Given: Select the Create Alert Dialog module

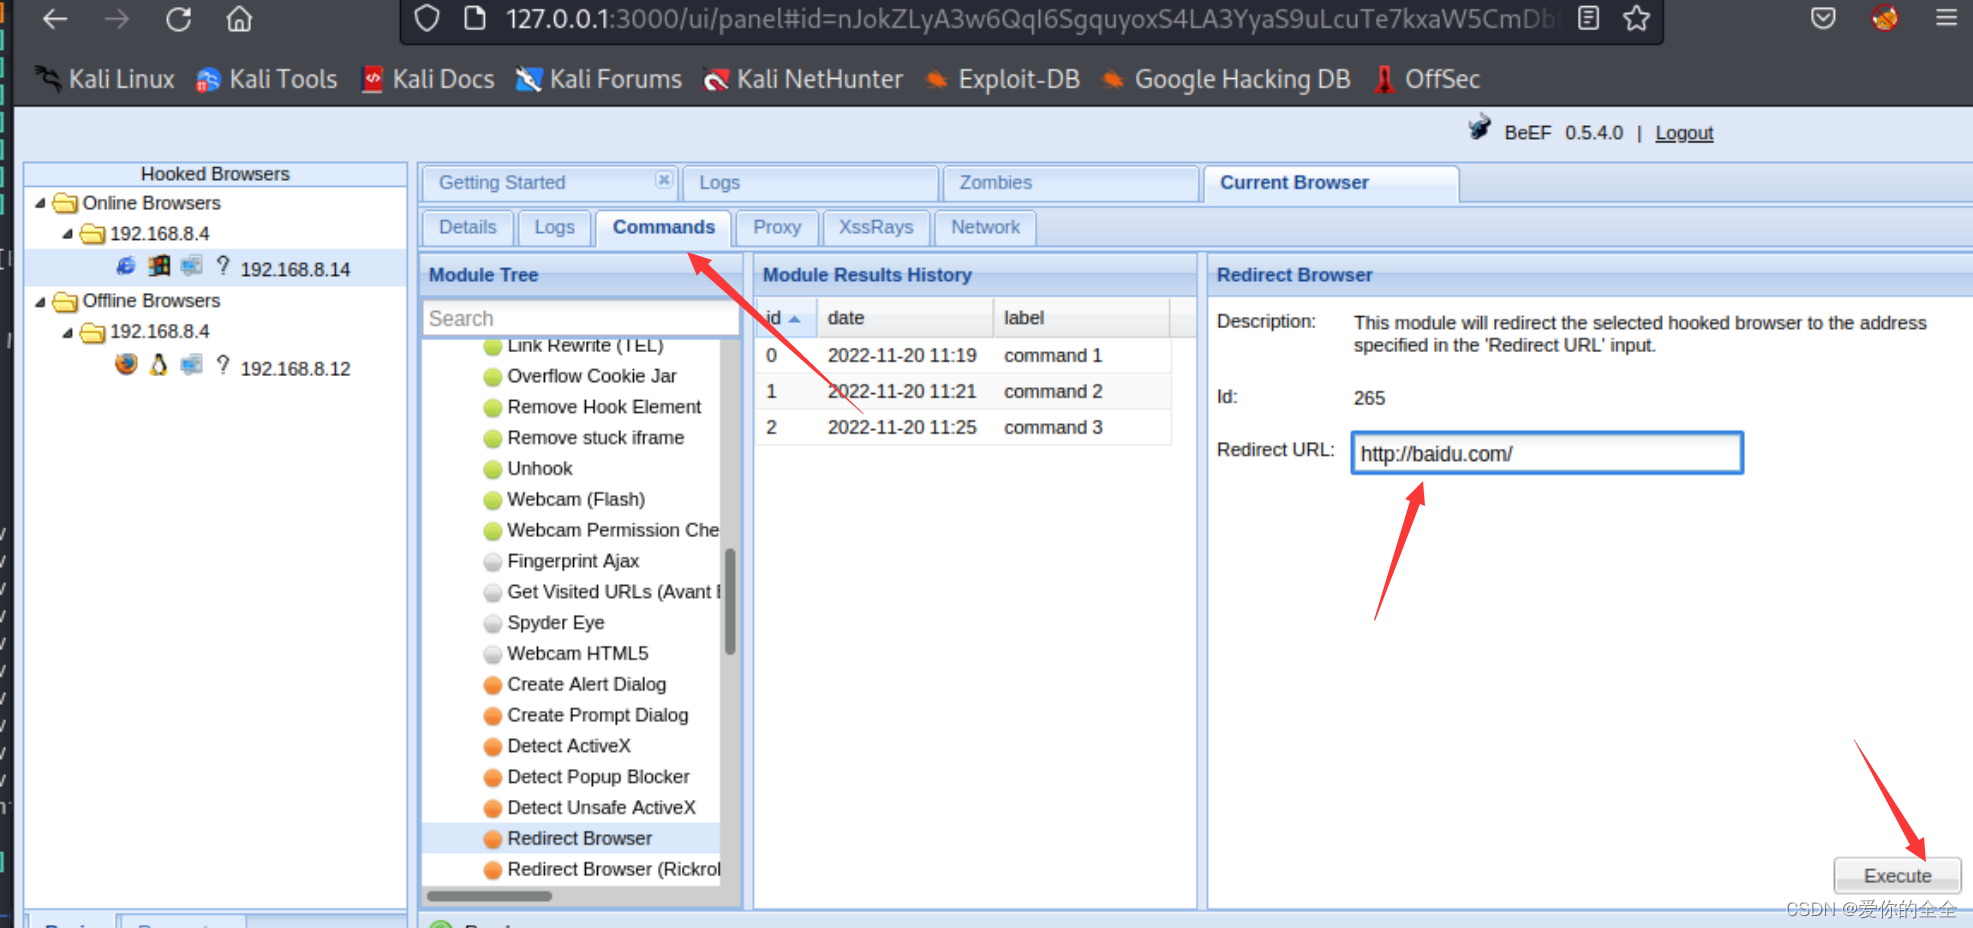Looking at the screenshot, I should [586, 684].
